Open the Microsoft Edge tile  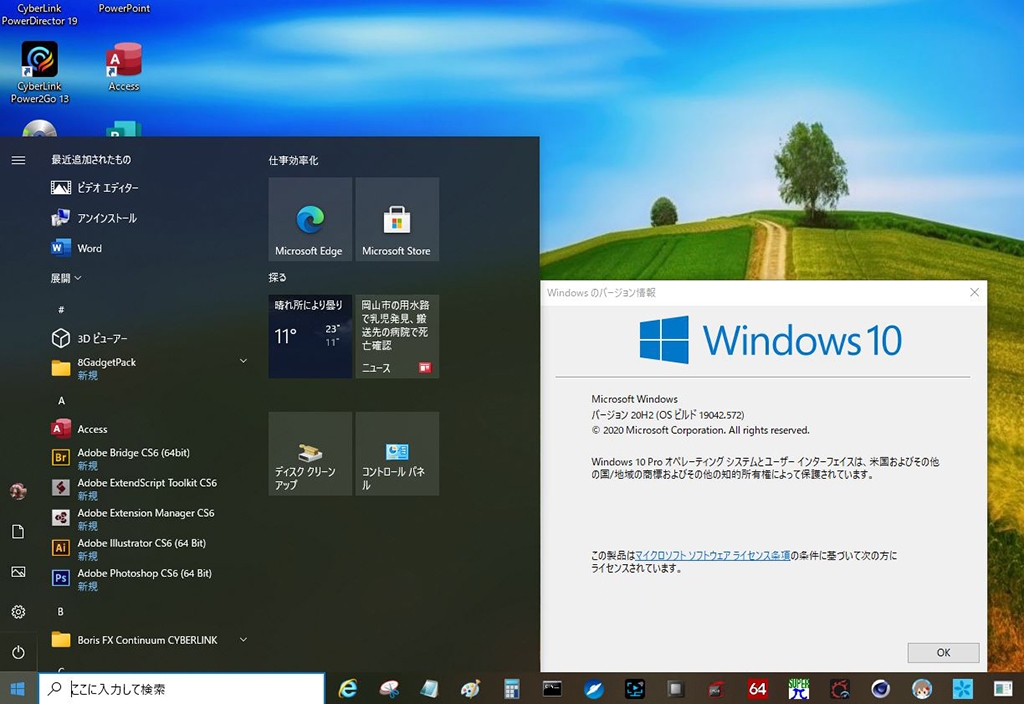click(x=310, y=219)
